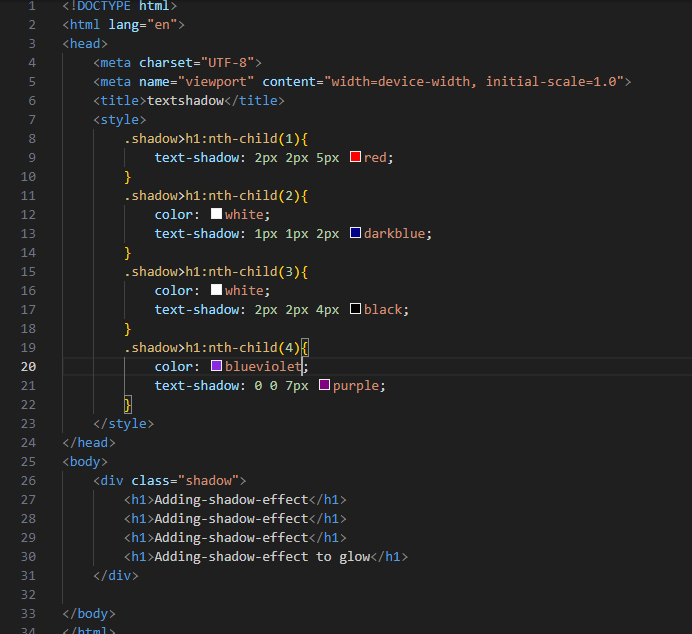Click the 'to glow' heading text on line 30
The image size is (692, 634).
[343, 557]
